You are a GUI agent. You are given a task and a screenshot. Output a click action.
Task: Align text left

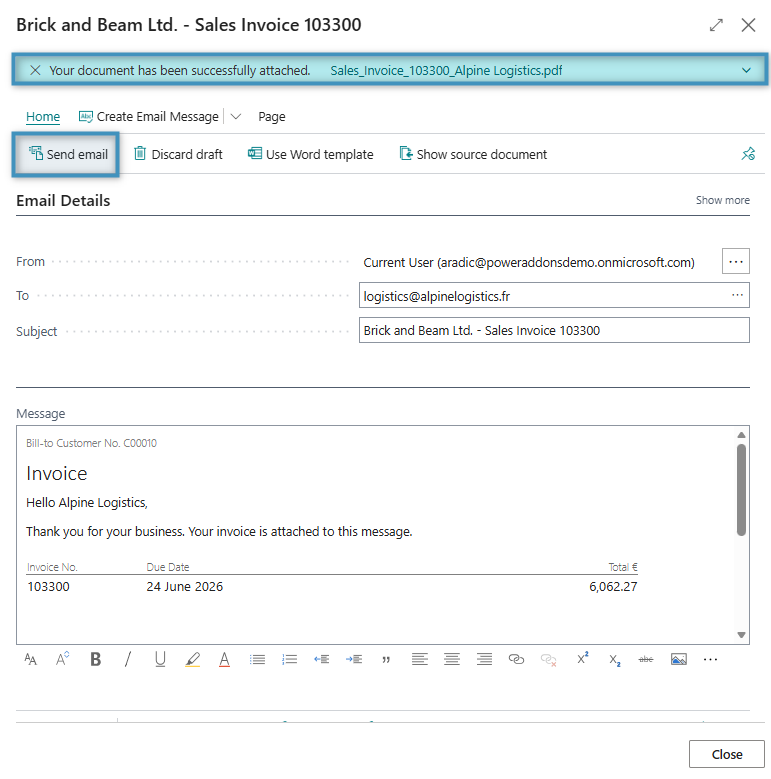coord(419,659)
